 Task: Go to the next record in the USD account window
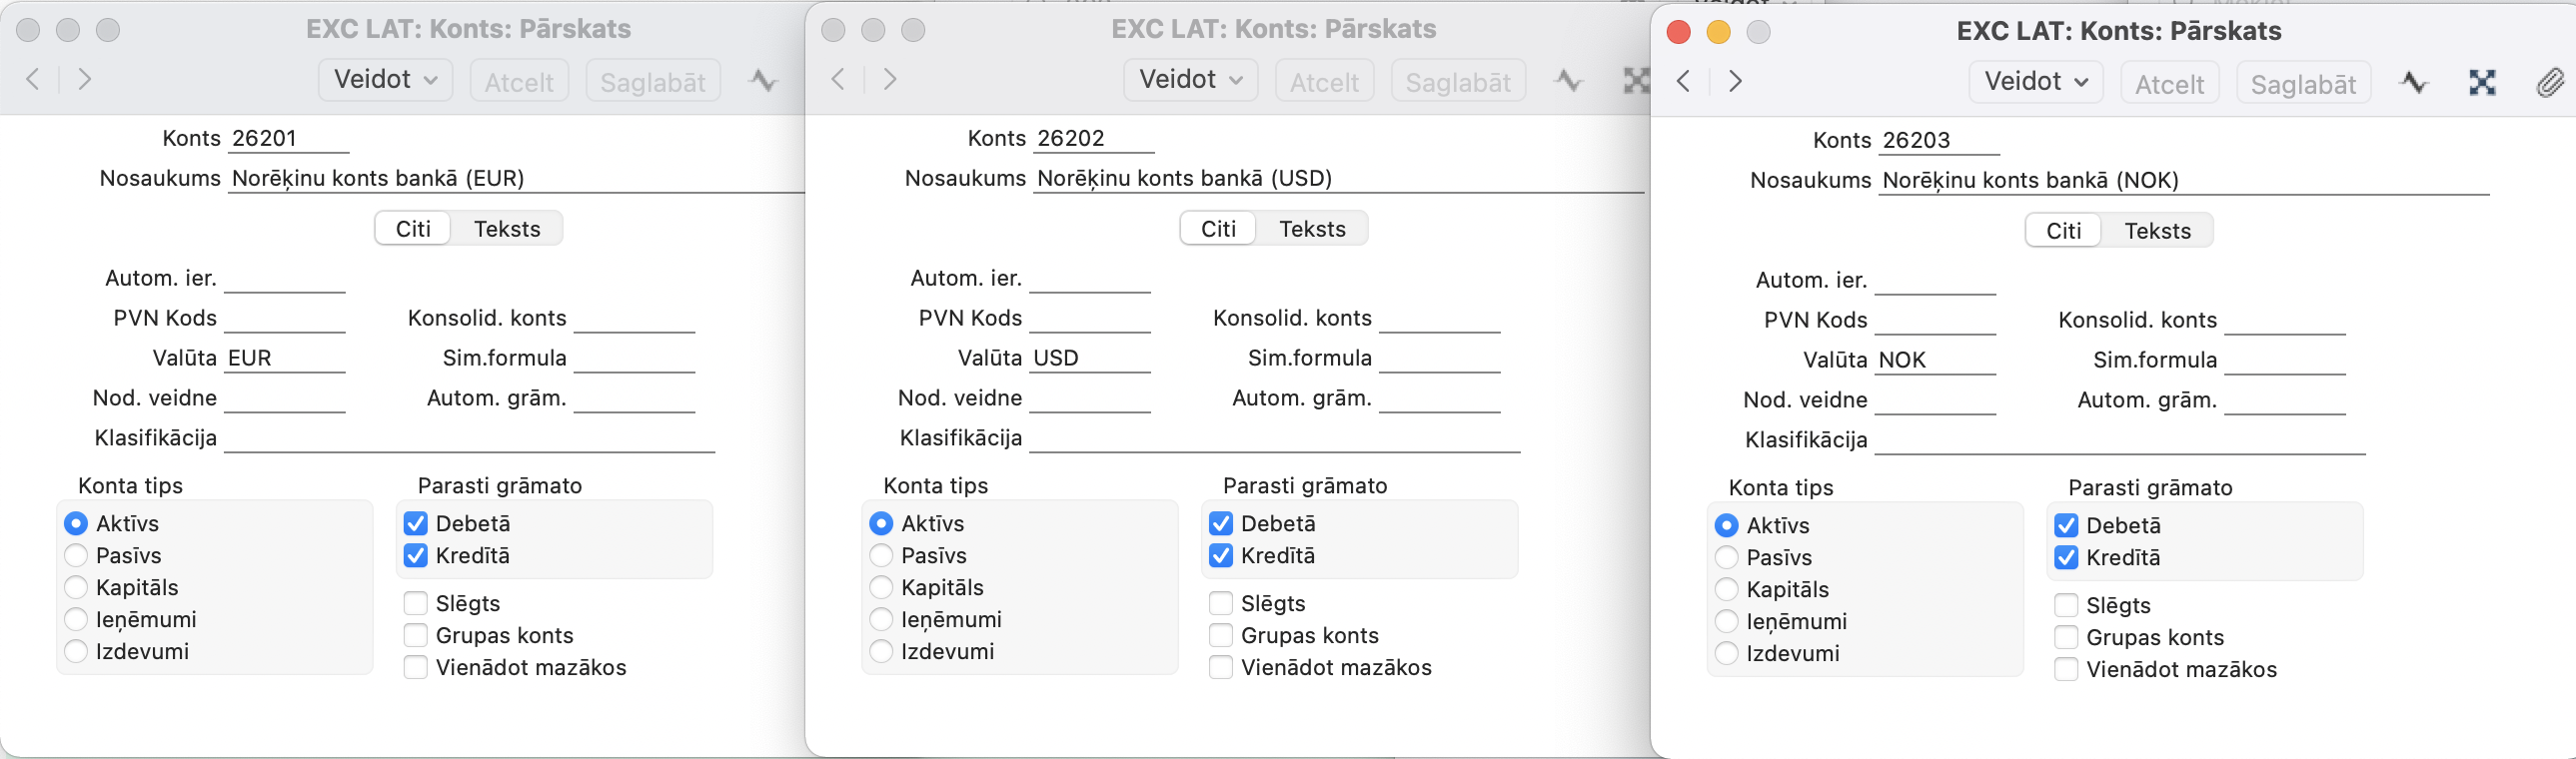point(890,79)
